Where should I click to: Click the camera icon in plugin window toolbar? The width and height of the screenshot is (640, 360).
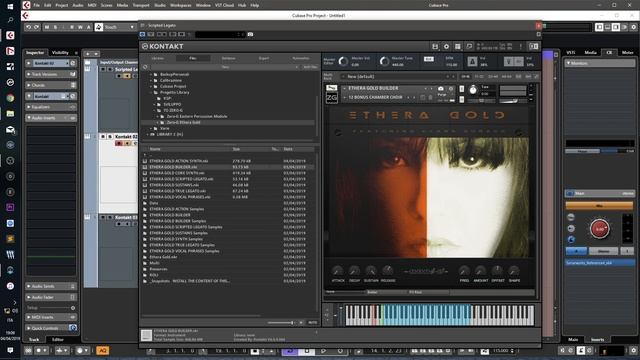click(250, 34)
